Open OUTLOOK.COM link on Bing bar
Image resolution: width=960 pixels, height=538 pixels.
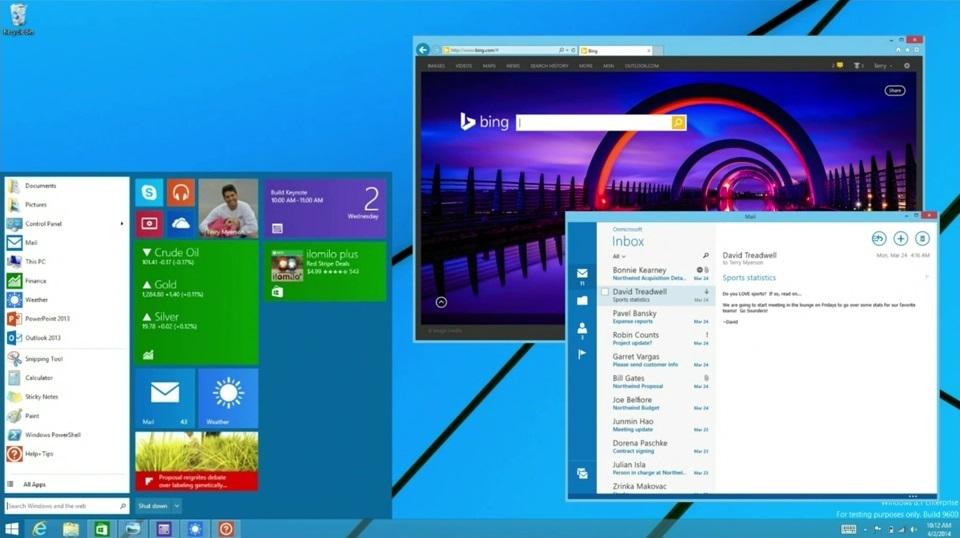(x=642, y=65)
